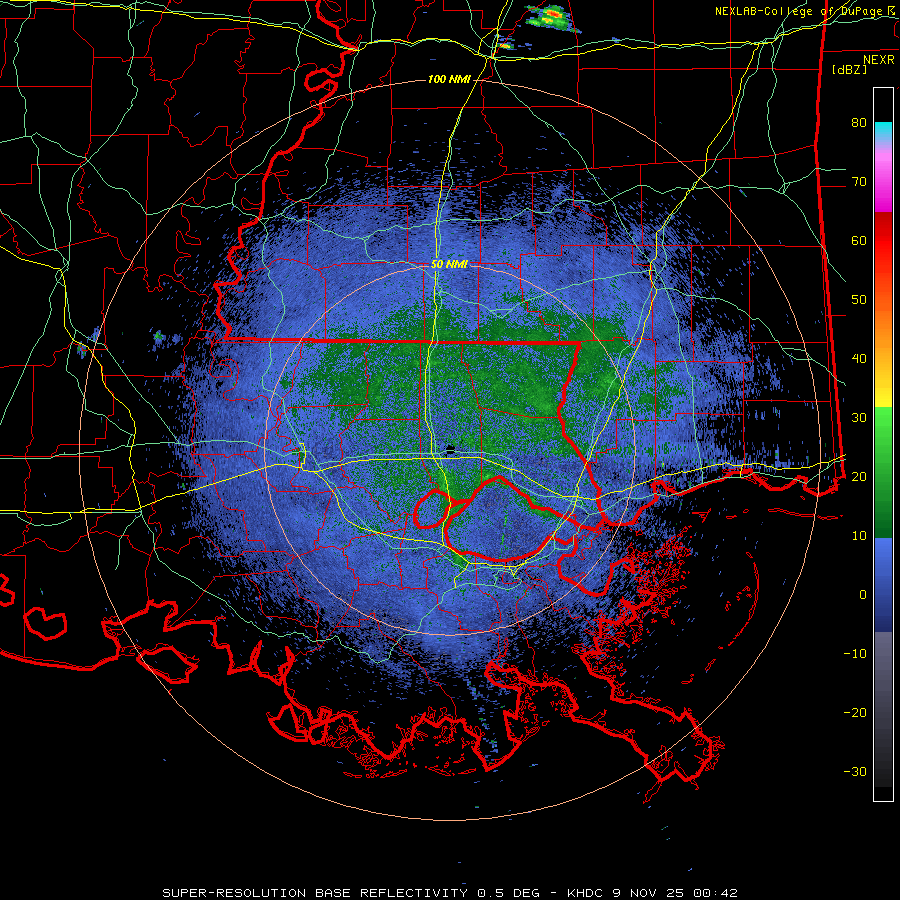Select the 50 value on the dBZ scale
Viewport: 900px width, 900px height.
[x=859, y=300]
